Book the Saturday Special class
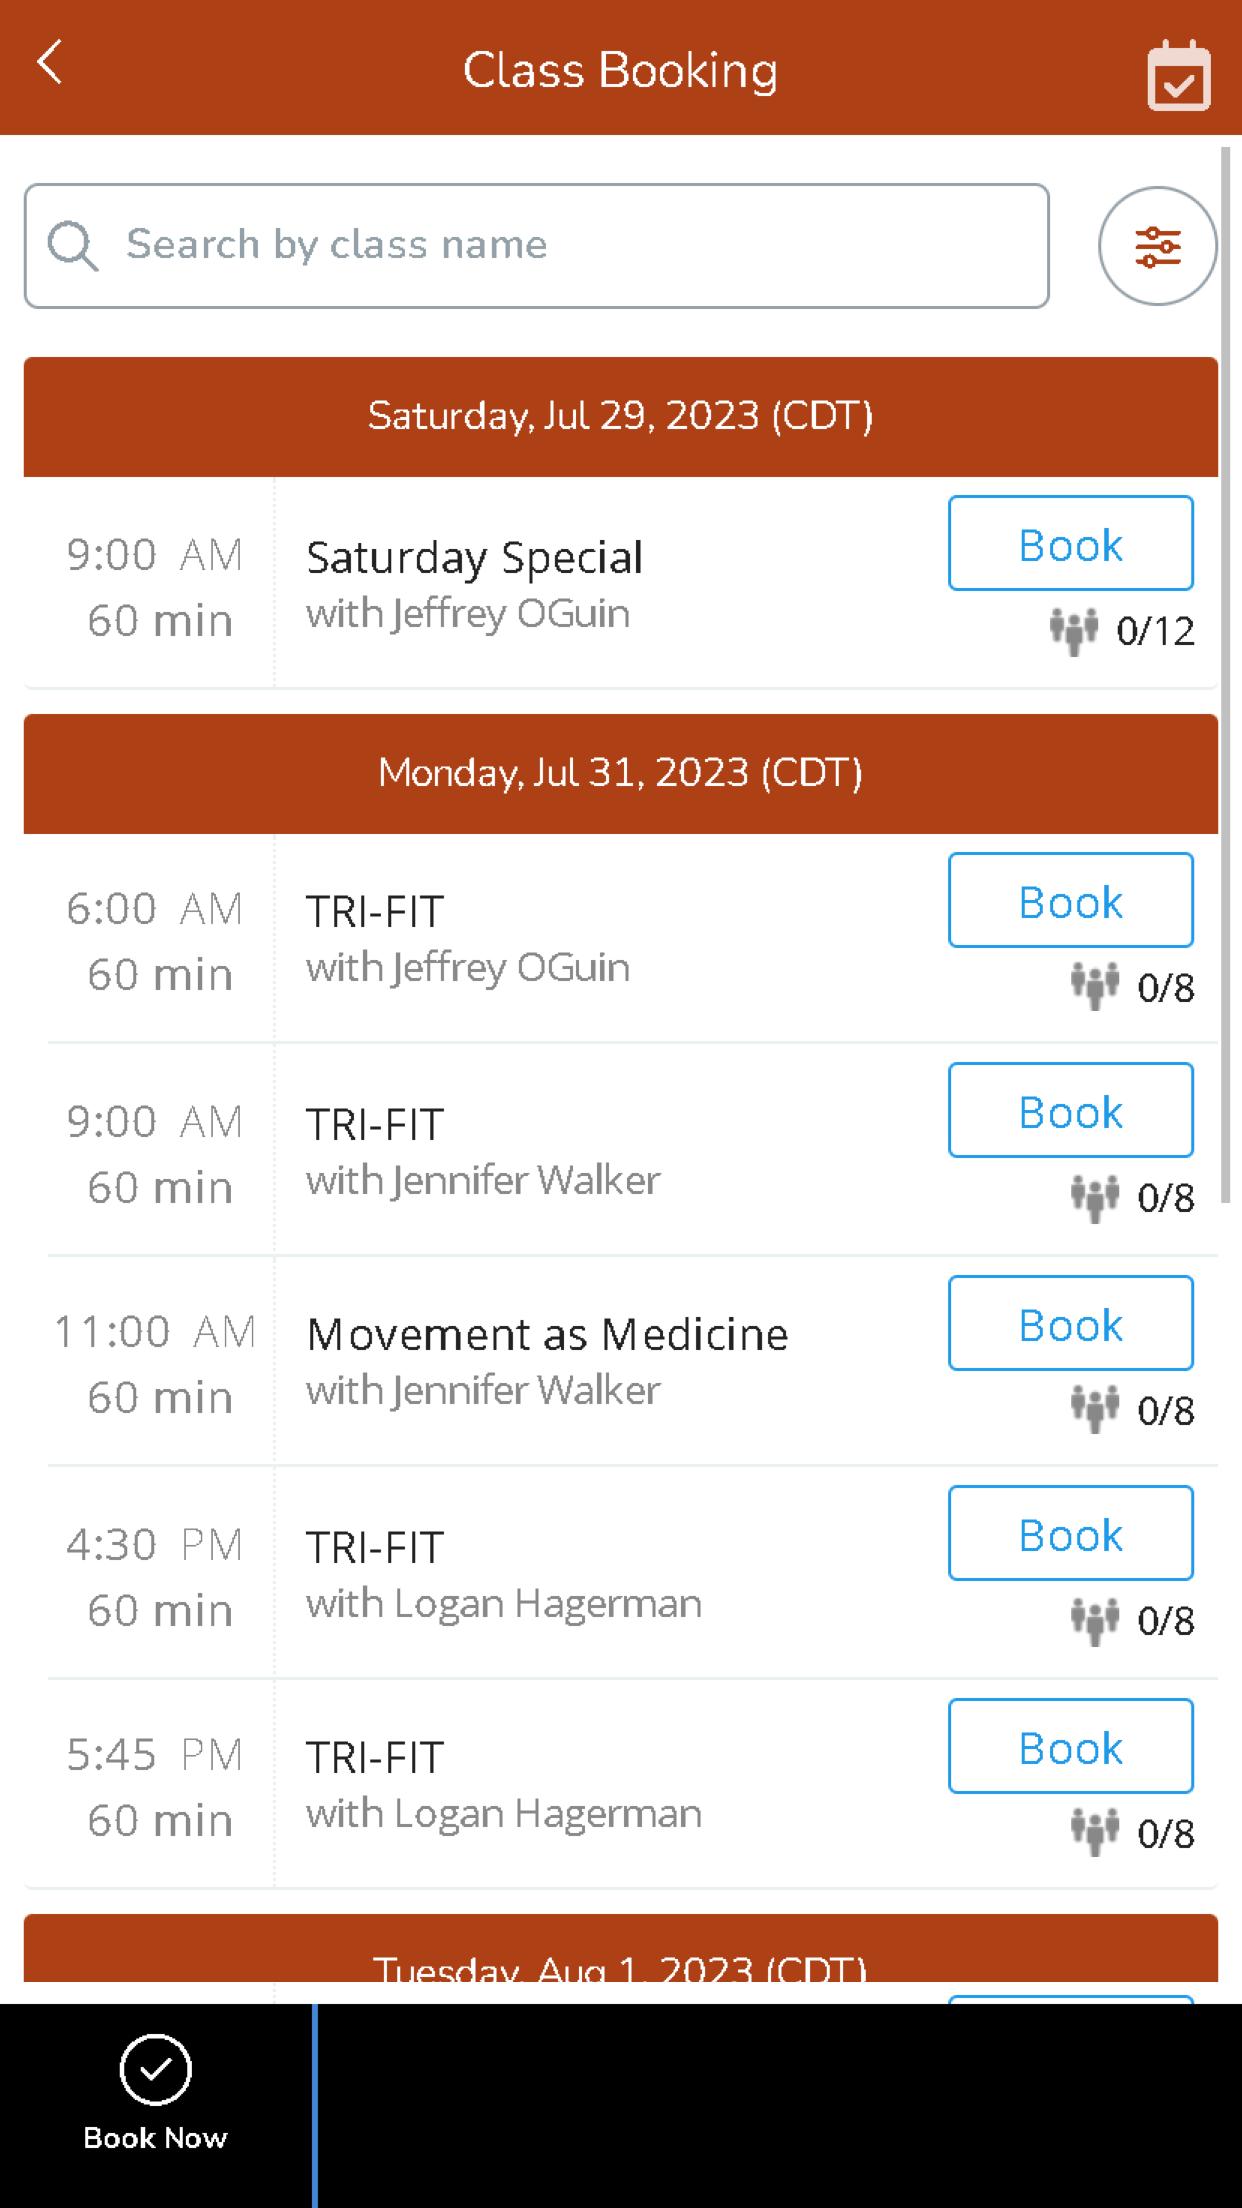The height and width of the screenshot is (2208, 1242). (1071, 543)
